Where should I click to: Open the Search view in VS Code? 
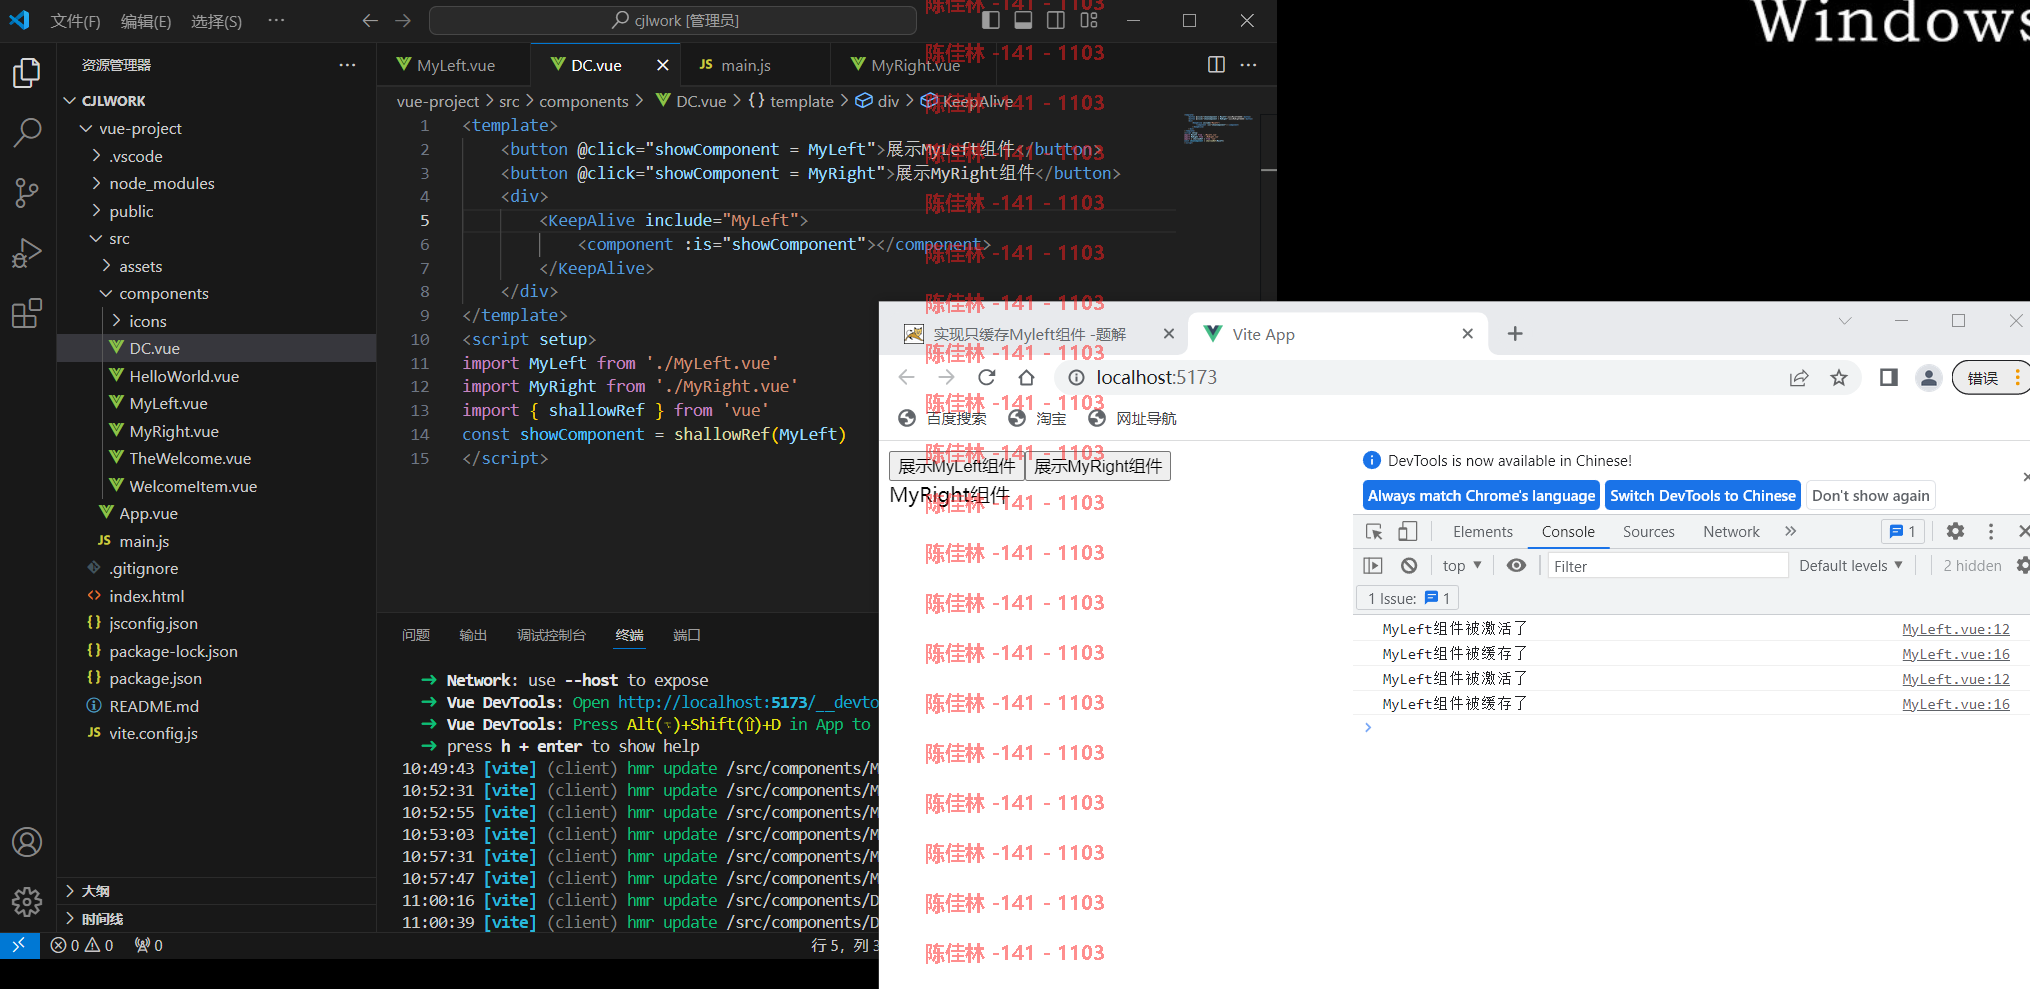point(27,132)
